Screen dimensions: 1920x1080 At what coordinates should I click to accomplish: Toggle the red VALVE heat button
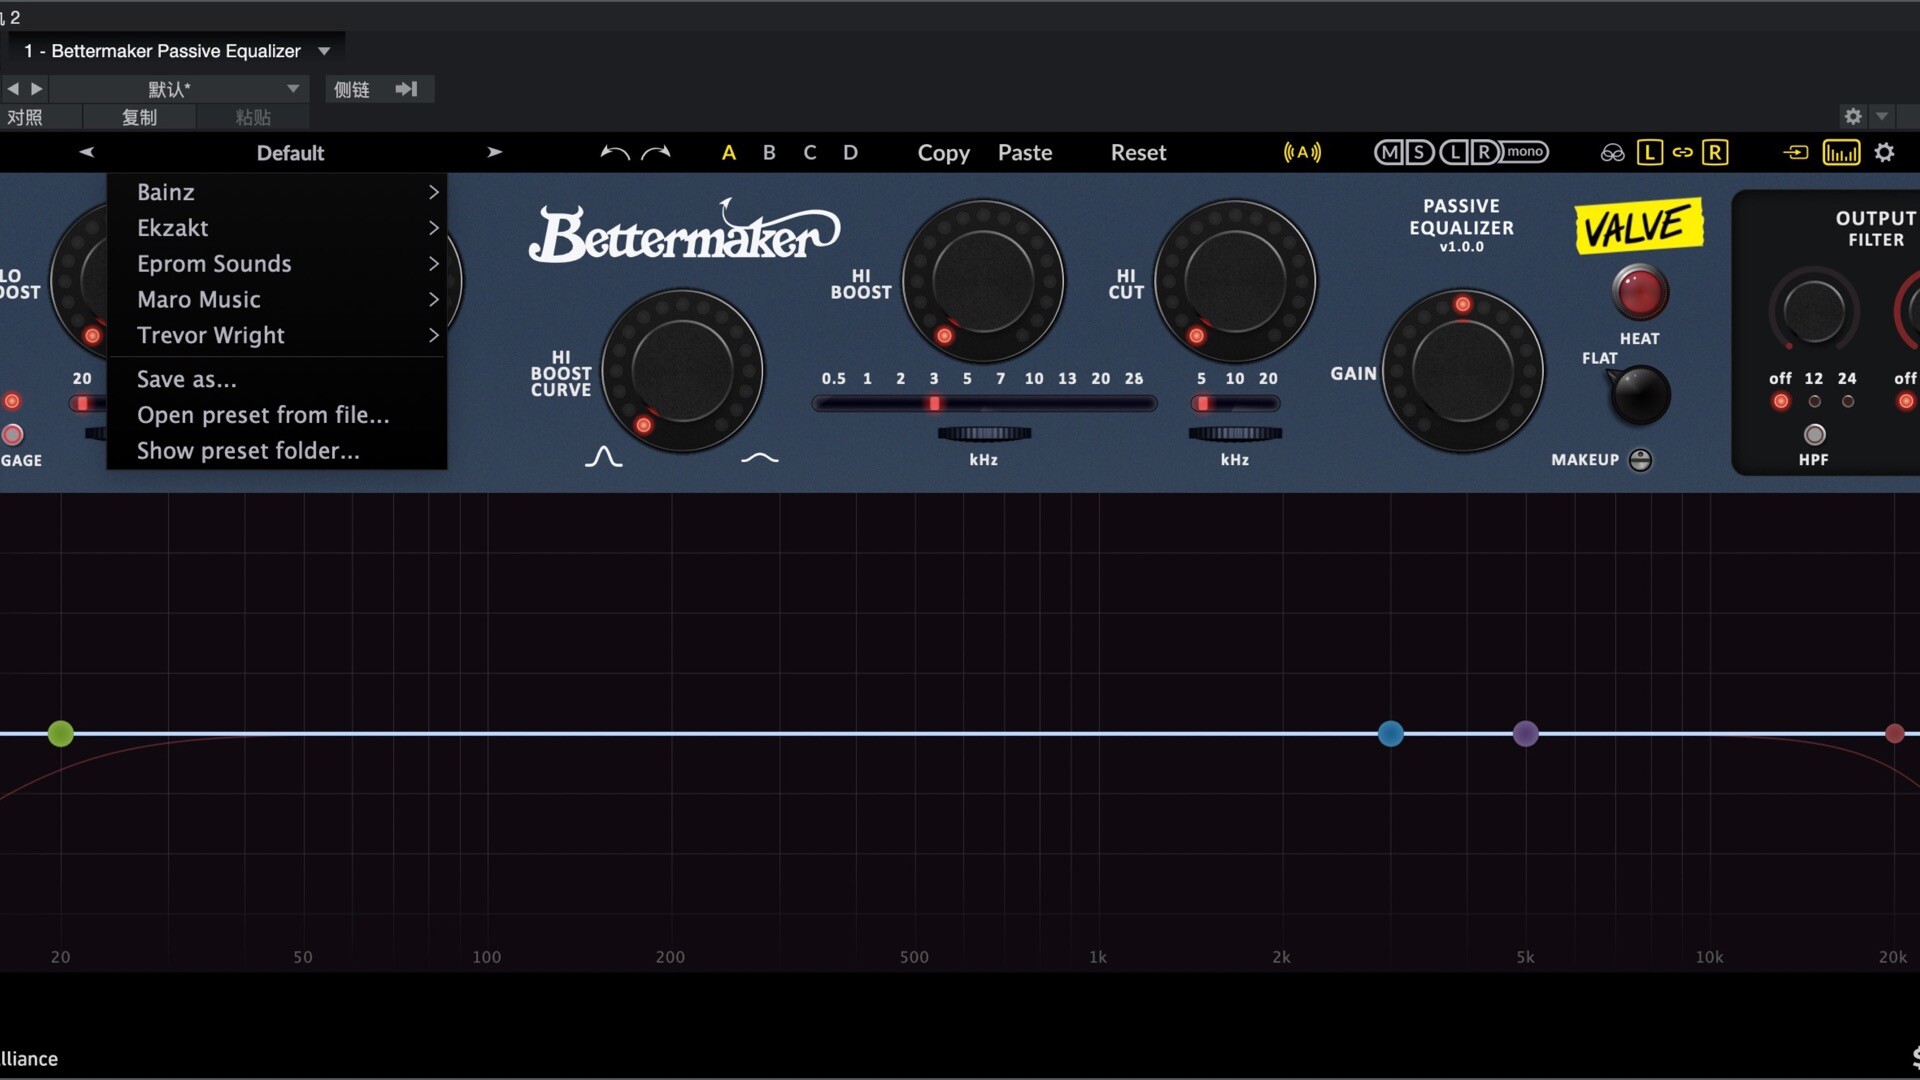point(1640,292)
